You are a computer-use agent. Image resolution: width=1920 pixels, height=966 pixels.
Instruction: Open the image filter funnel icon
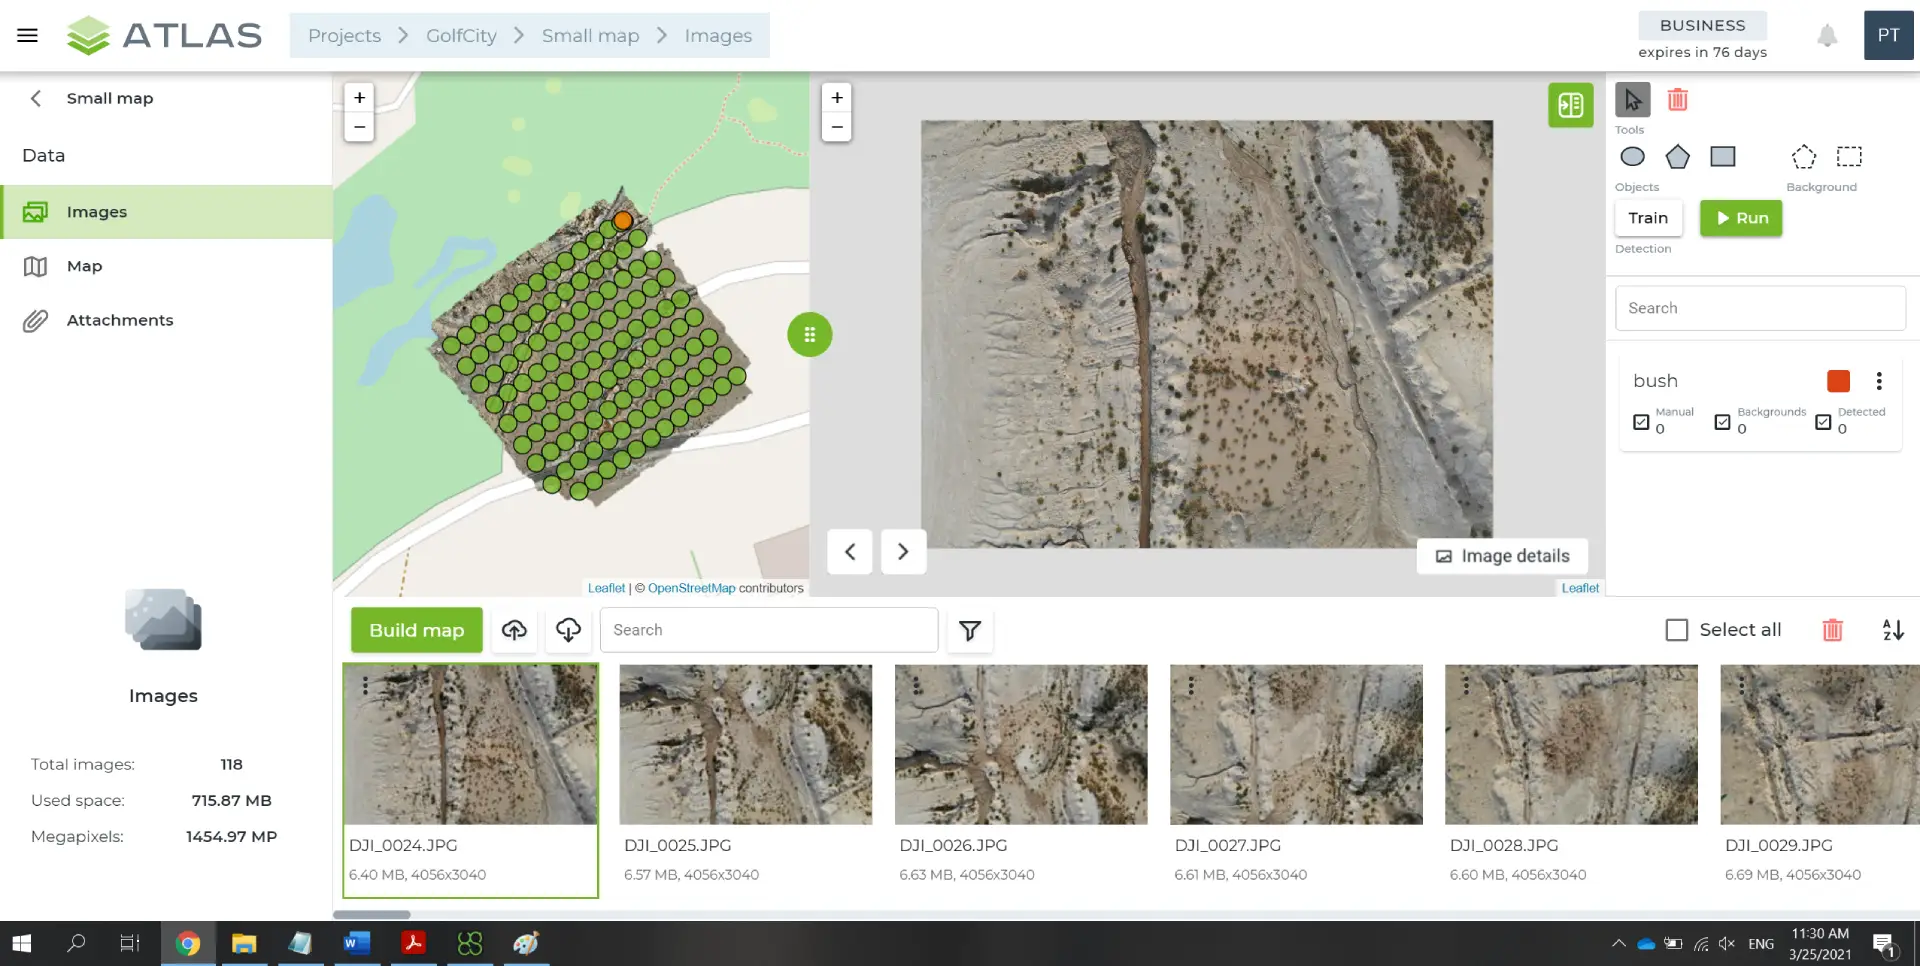pos(969,630)
